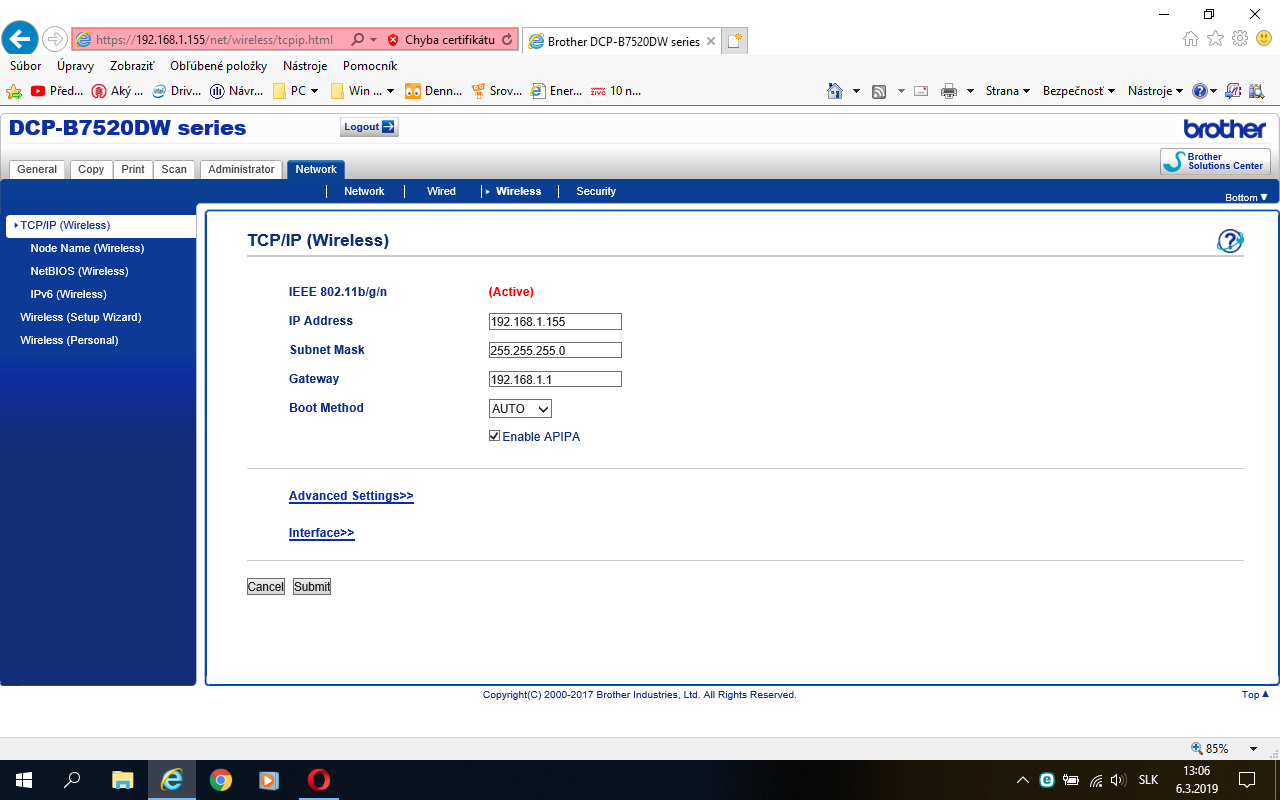Click the smiley feedback icon
The width and height of the screenshot is (1280, 800).
[x=1264, y=39]
